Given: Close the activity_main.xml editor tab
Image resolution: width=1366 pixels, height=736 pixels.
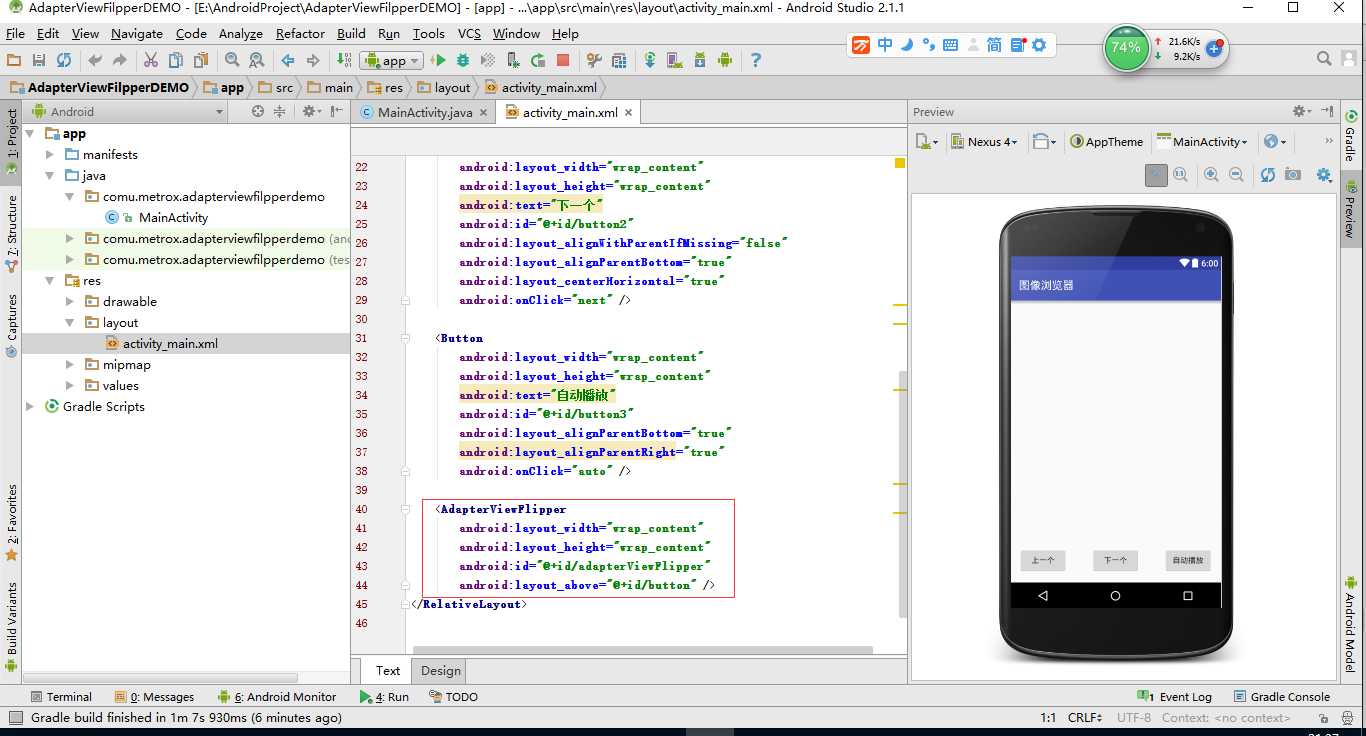Looking at the screenshot, I should coord(629,113).
